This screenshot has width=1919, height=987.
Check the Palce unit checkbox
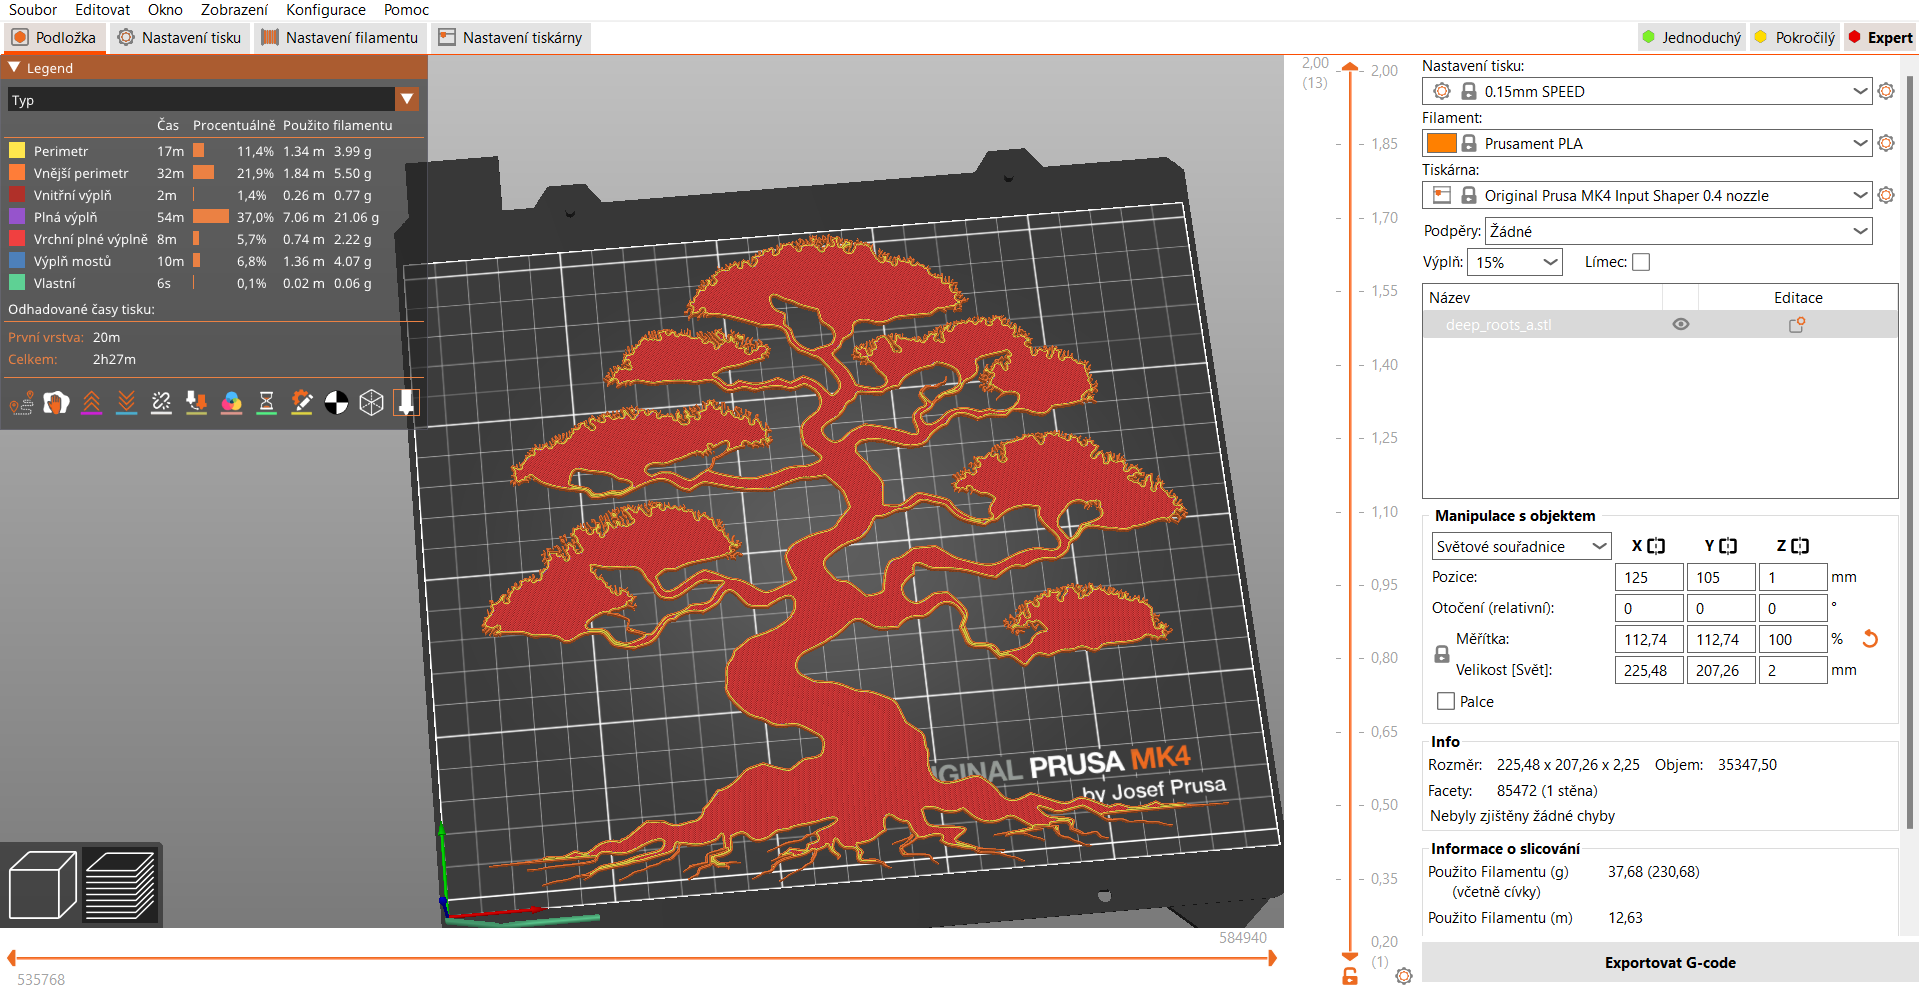(x=1444, y=701)
